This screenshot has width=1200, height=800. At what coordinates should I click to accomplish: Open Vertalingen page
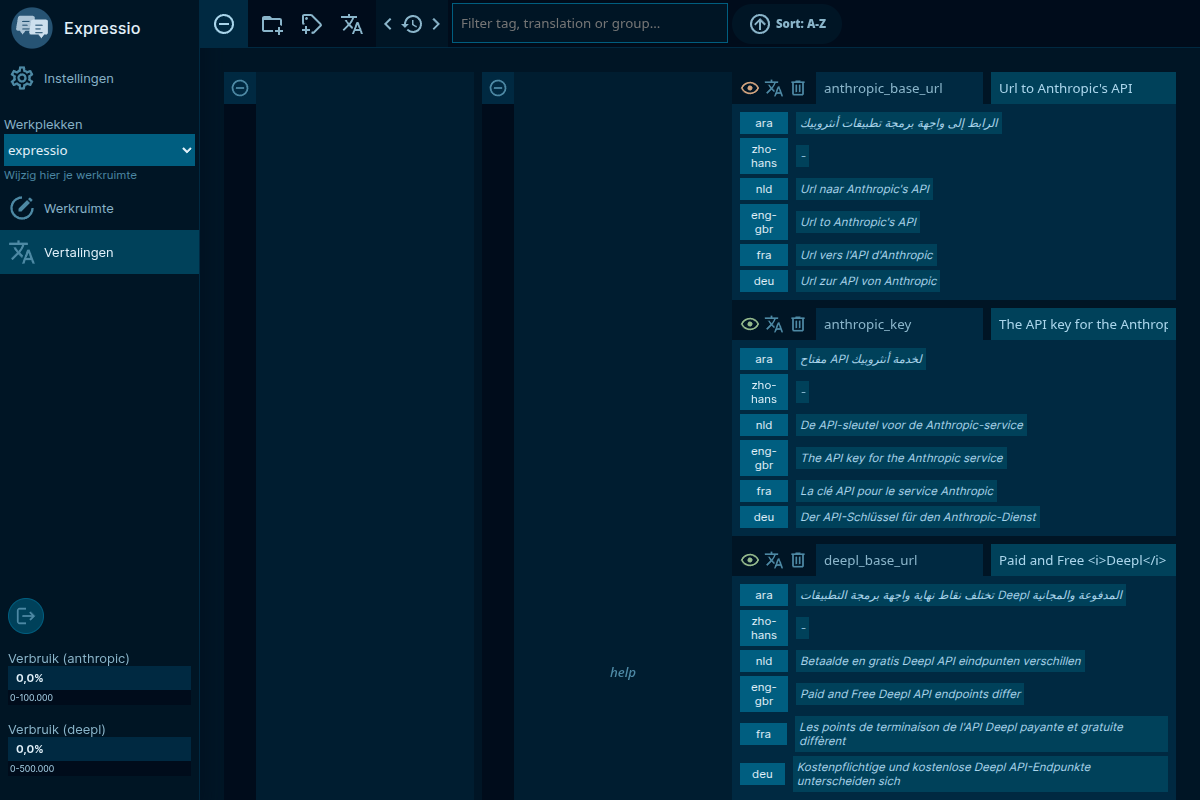tap(99, 252)
